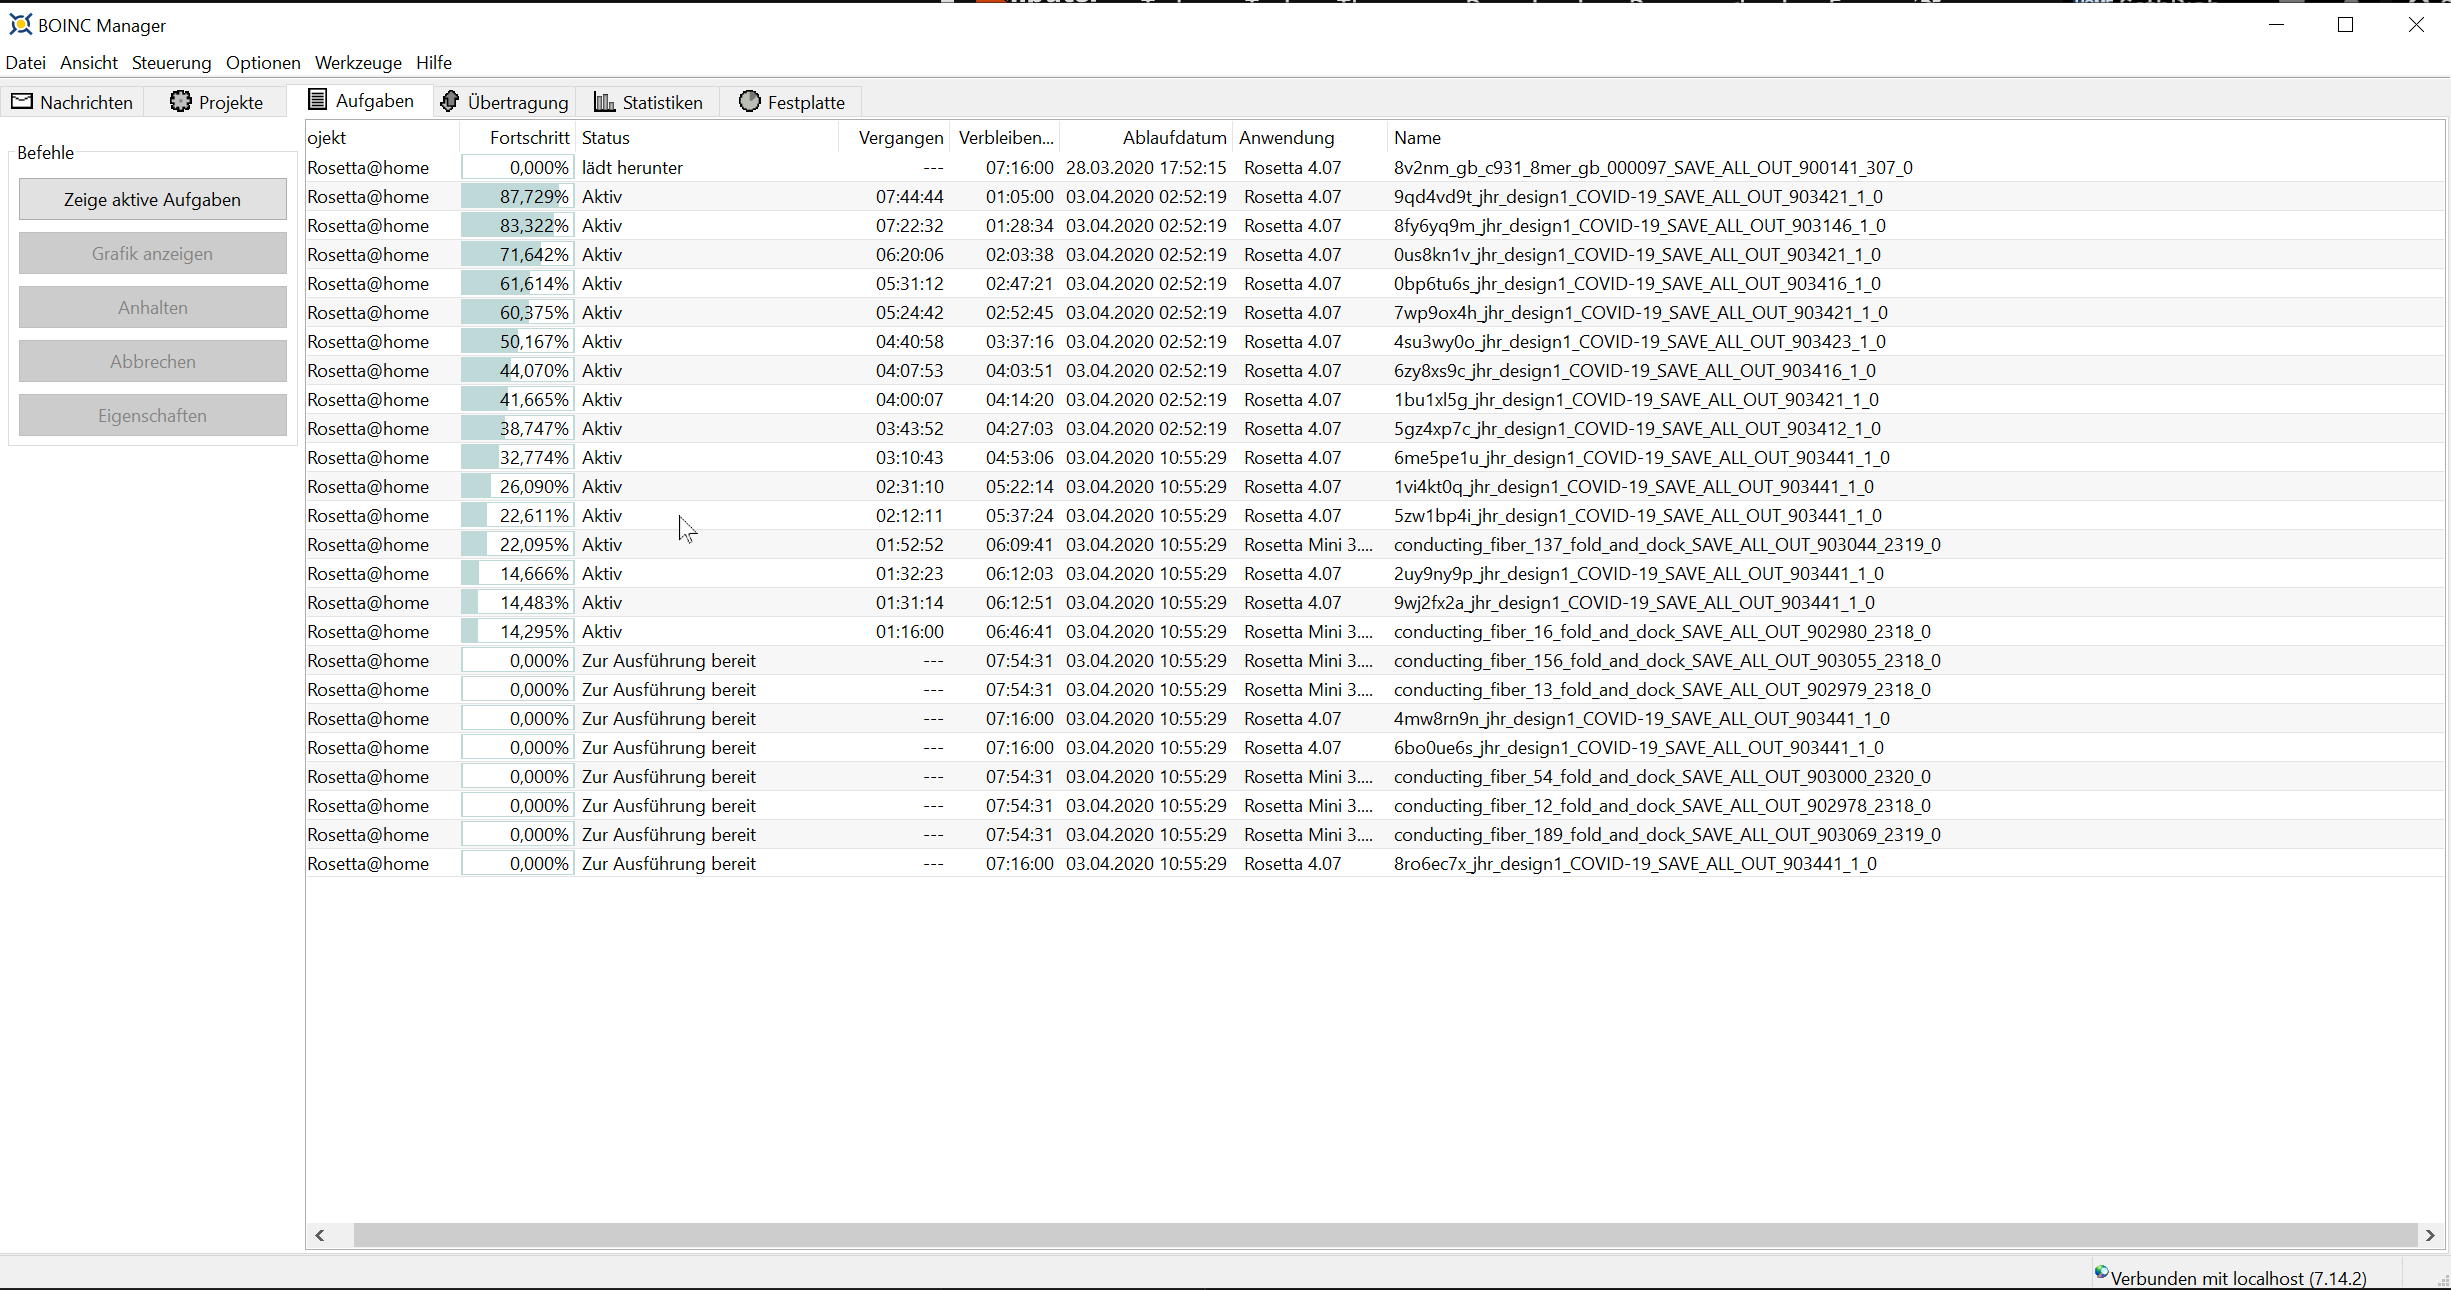Sort by Ablaufdatum column header

1173,137
